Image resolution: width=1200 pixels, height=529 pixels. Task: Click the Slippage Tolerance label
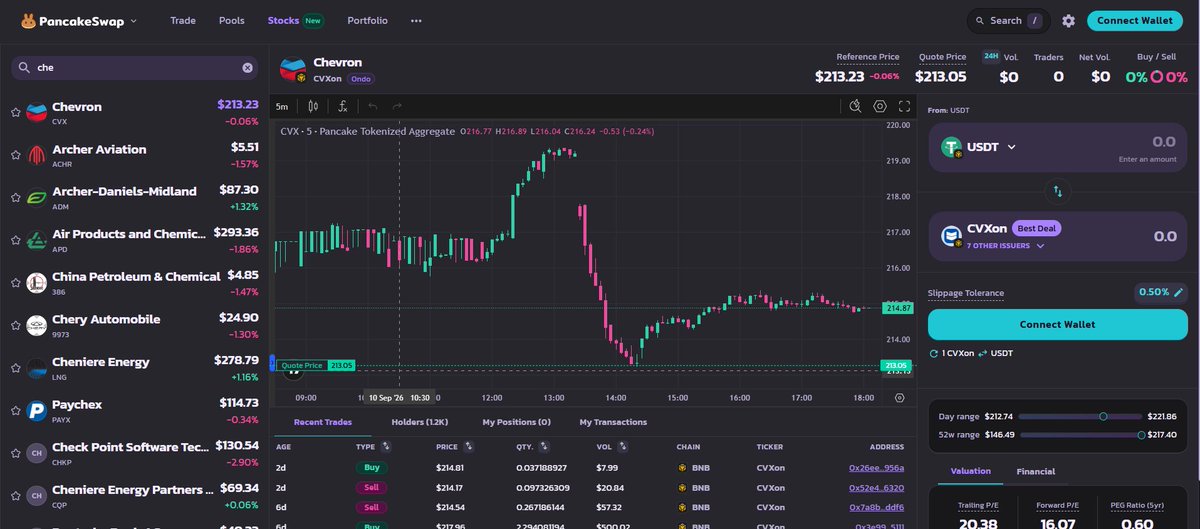click(966, 293)
